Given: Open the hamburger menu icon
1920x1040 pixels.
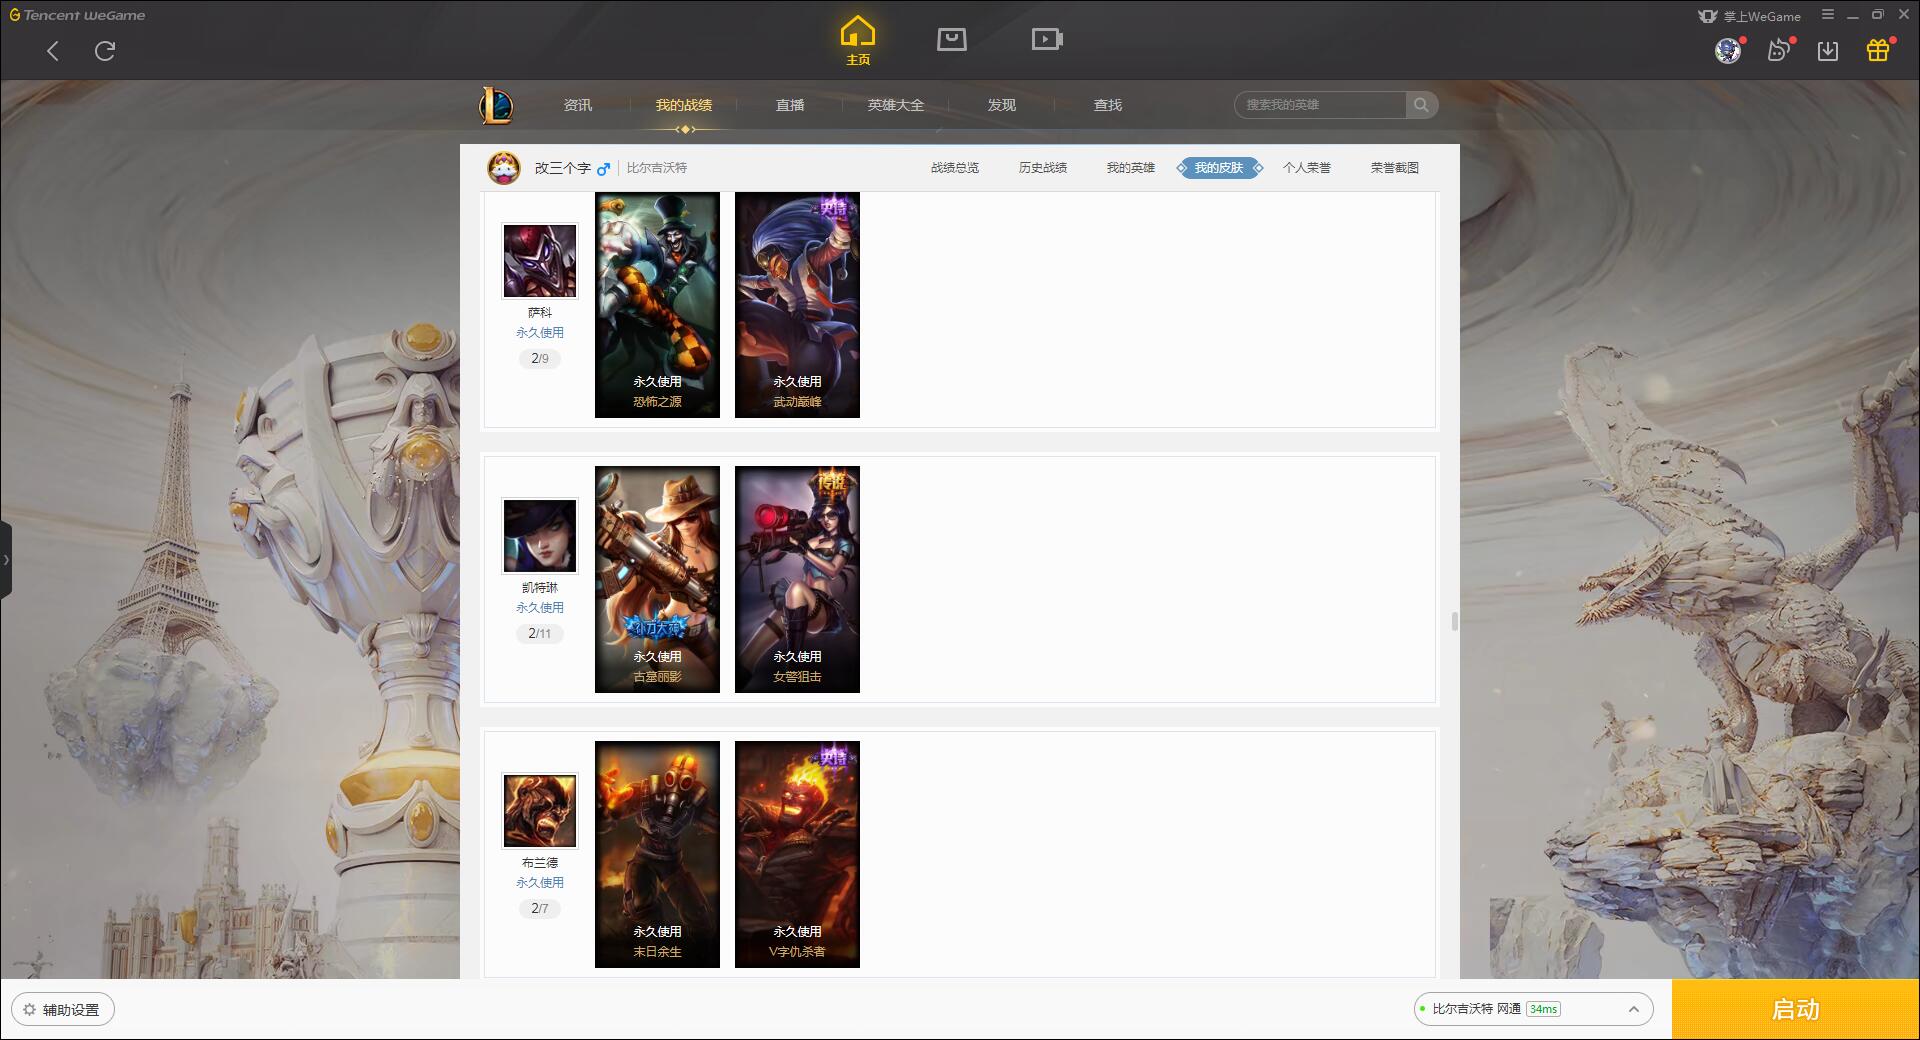Looking at the screenshot, I should tap(1828, 15).
